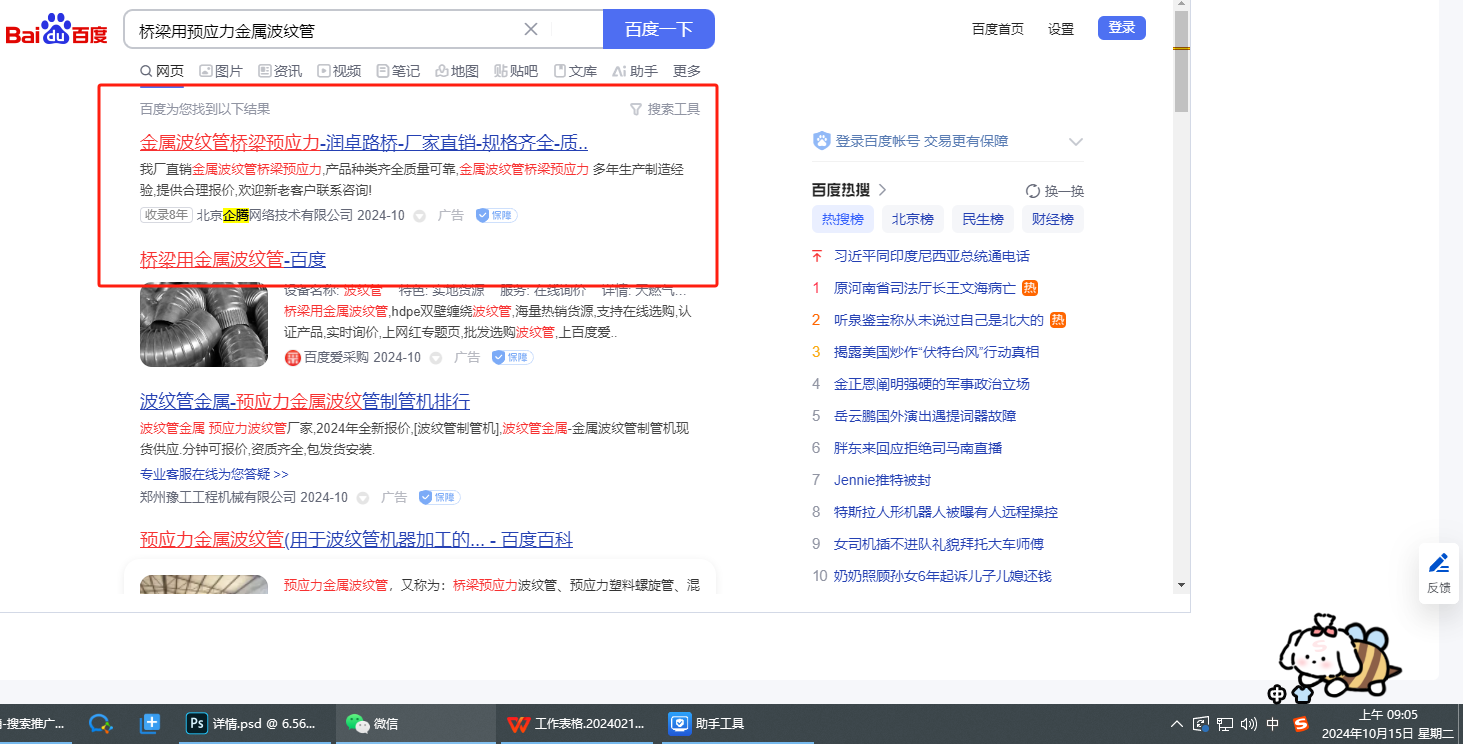Open WPS 工作表格 in the taskbar
The image size is (1463, 744).
(576, 724)
